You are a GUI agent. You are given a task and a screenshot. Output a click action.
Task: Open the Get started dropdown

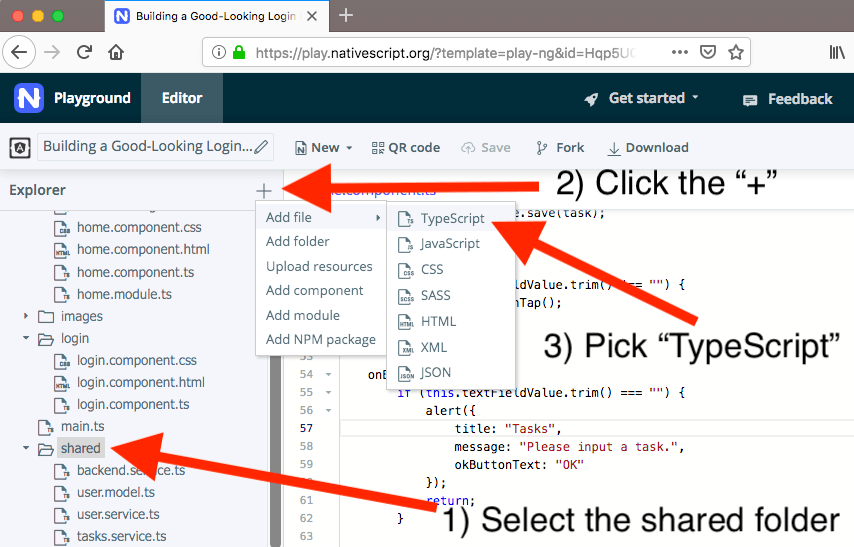[642, 98]
